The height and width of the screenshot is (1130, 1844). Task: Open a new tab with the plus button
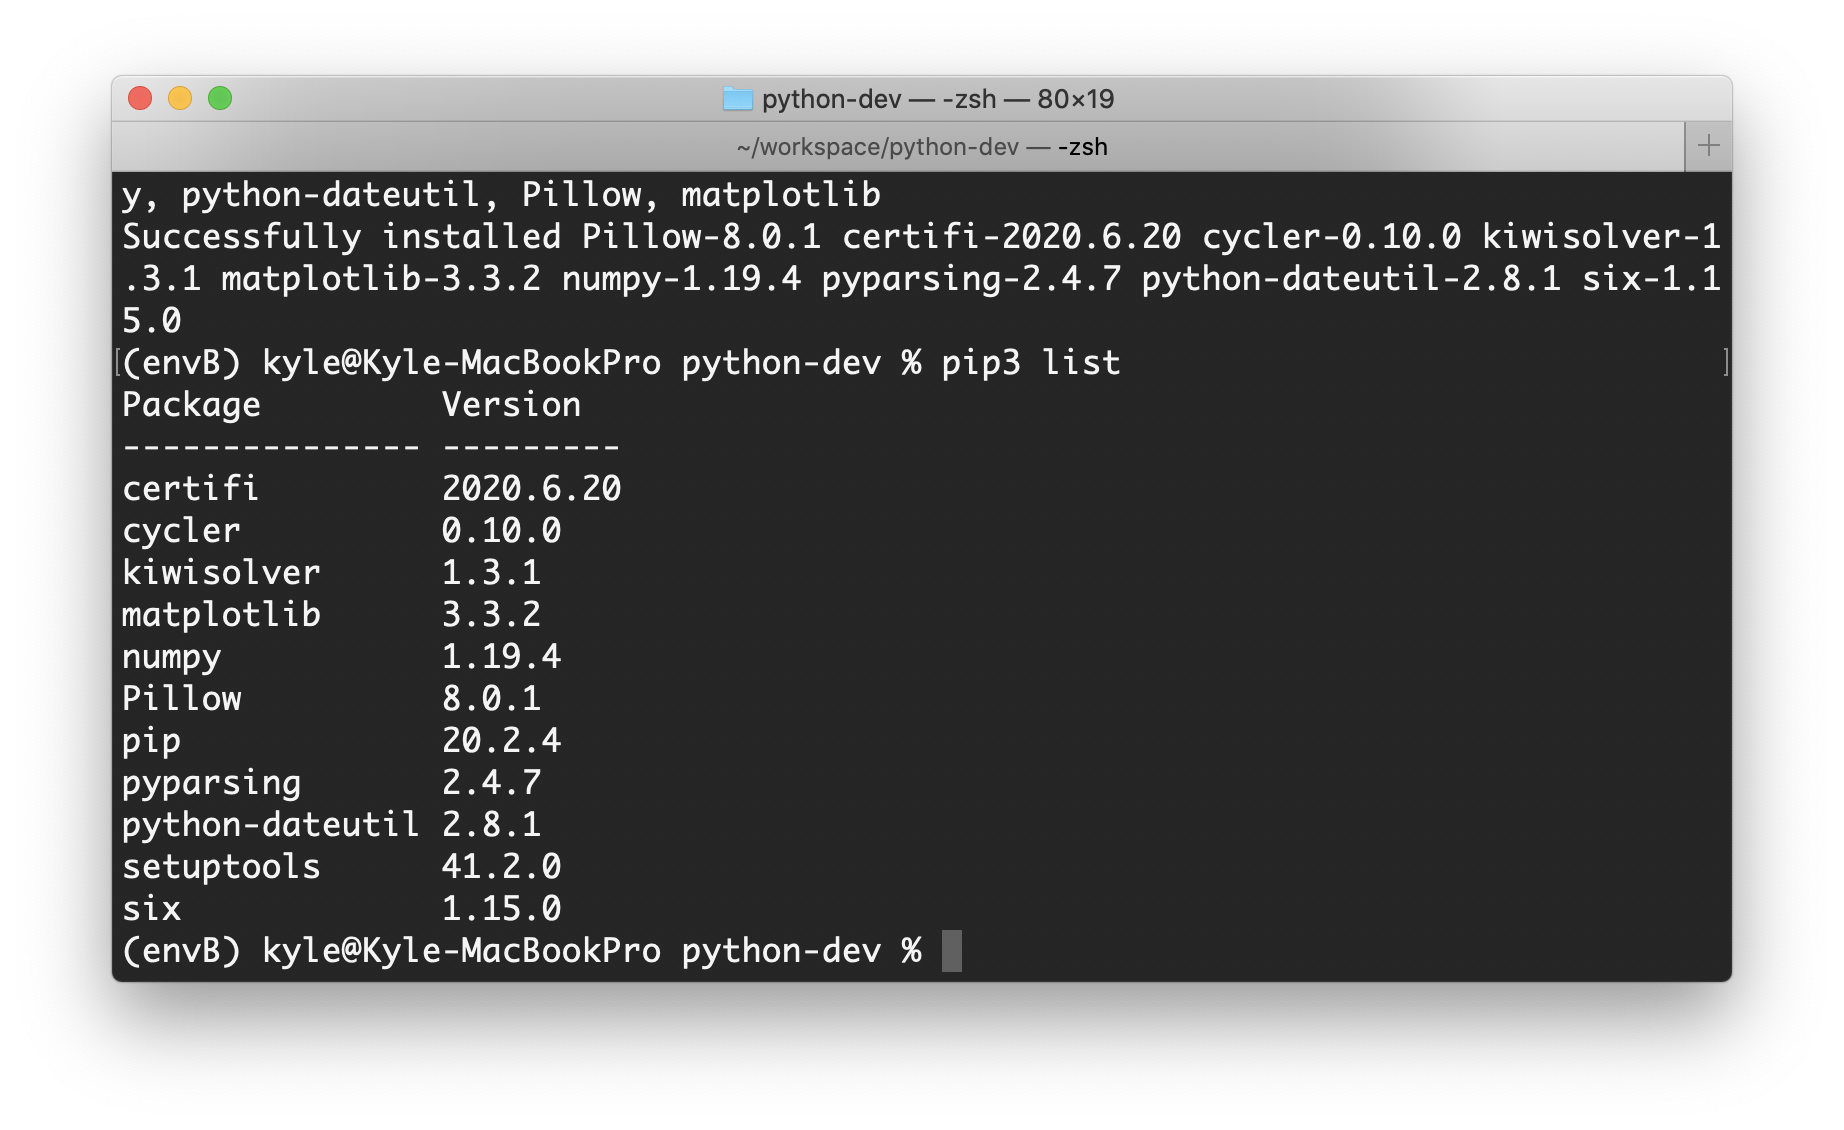click(1708, 145)
